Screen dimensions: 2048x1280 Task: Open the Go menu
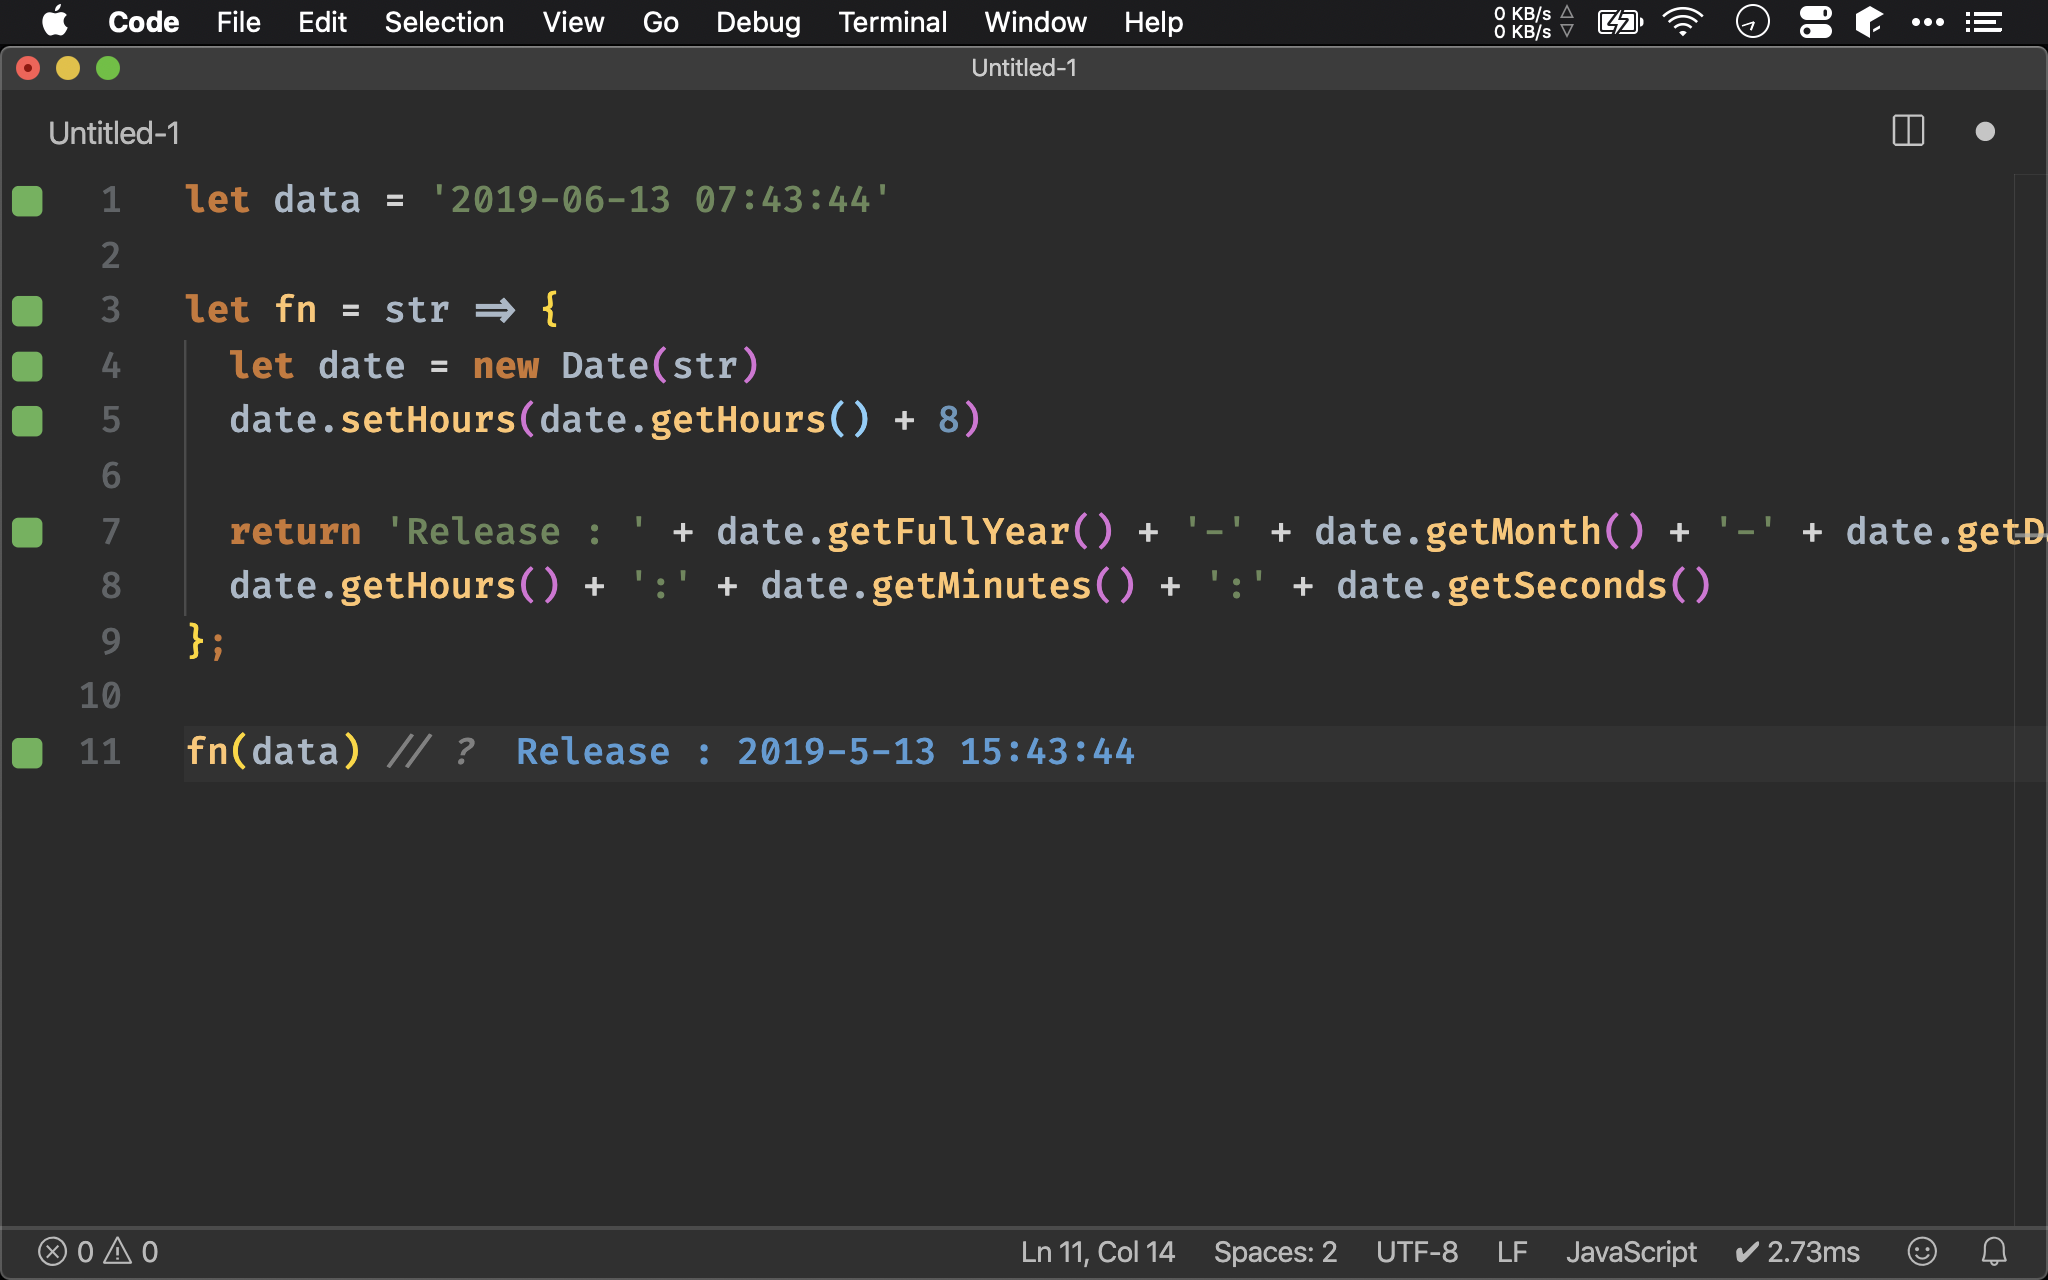(660, 22)
